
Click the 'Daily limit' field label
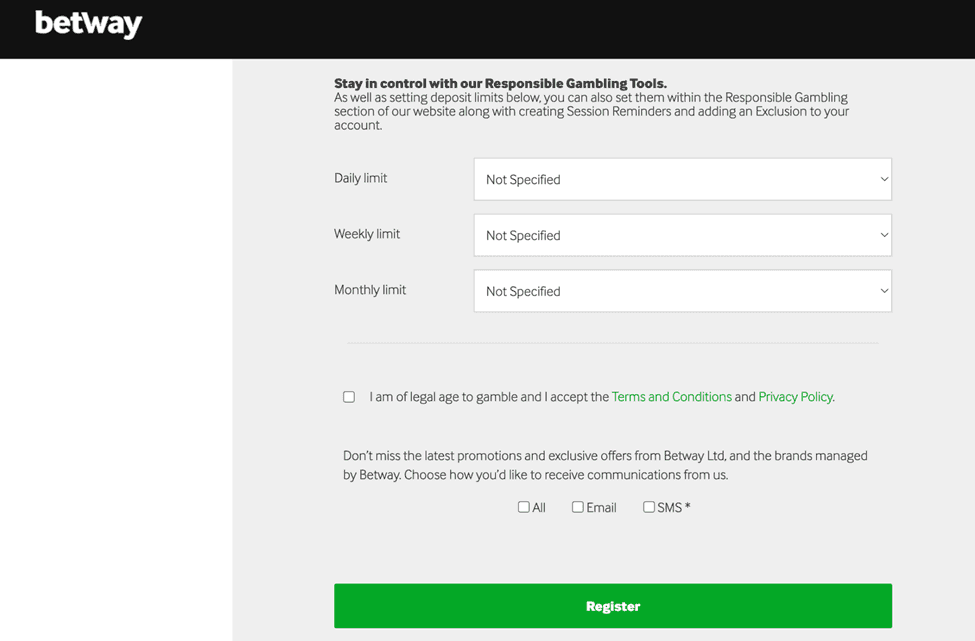(360, 178)
